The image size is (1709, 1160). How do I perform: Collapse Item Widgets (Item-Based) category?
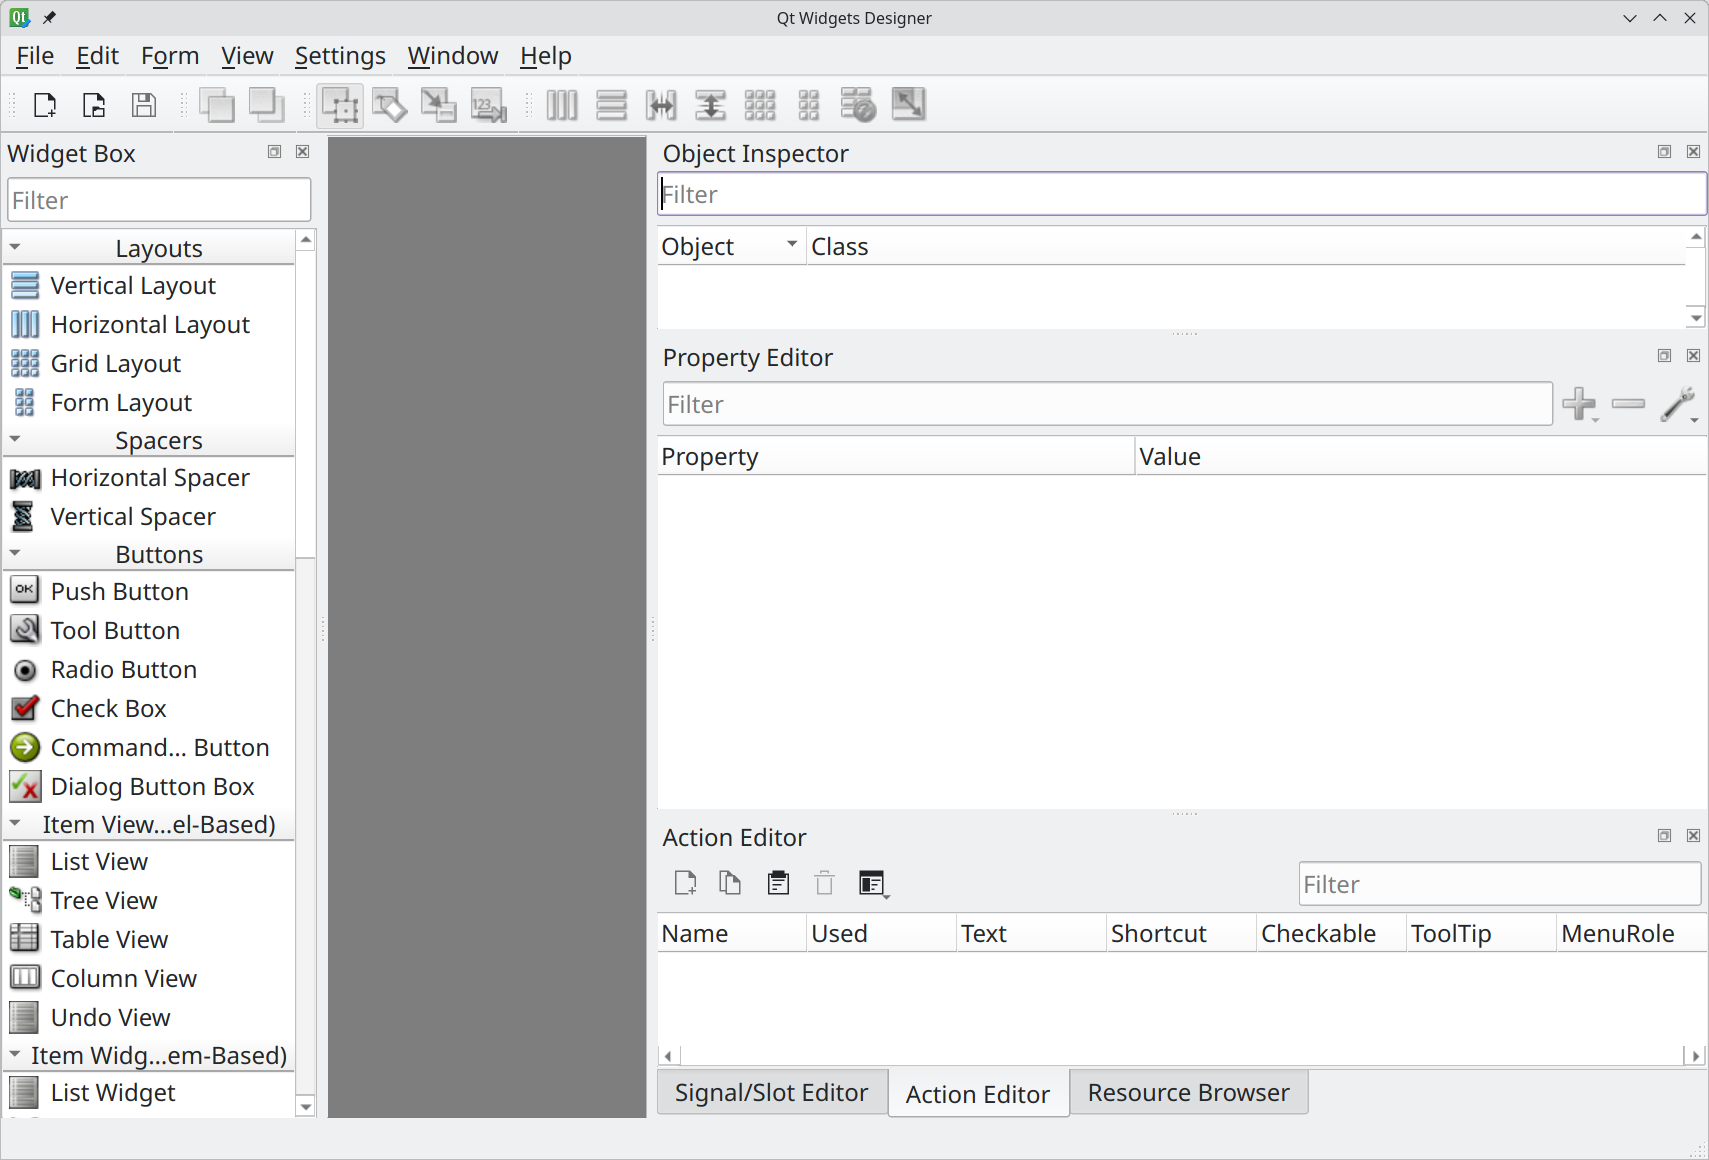click(15, 1054)
